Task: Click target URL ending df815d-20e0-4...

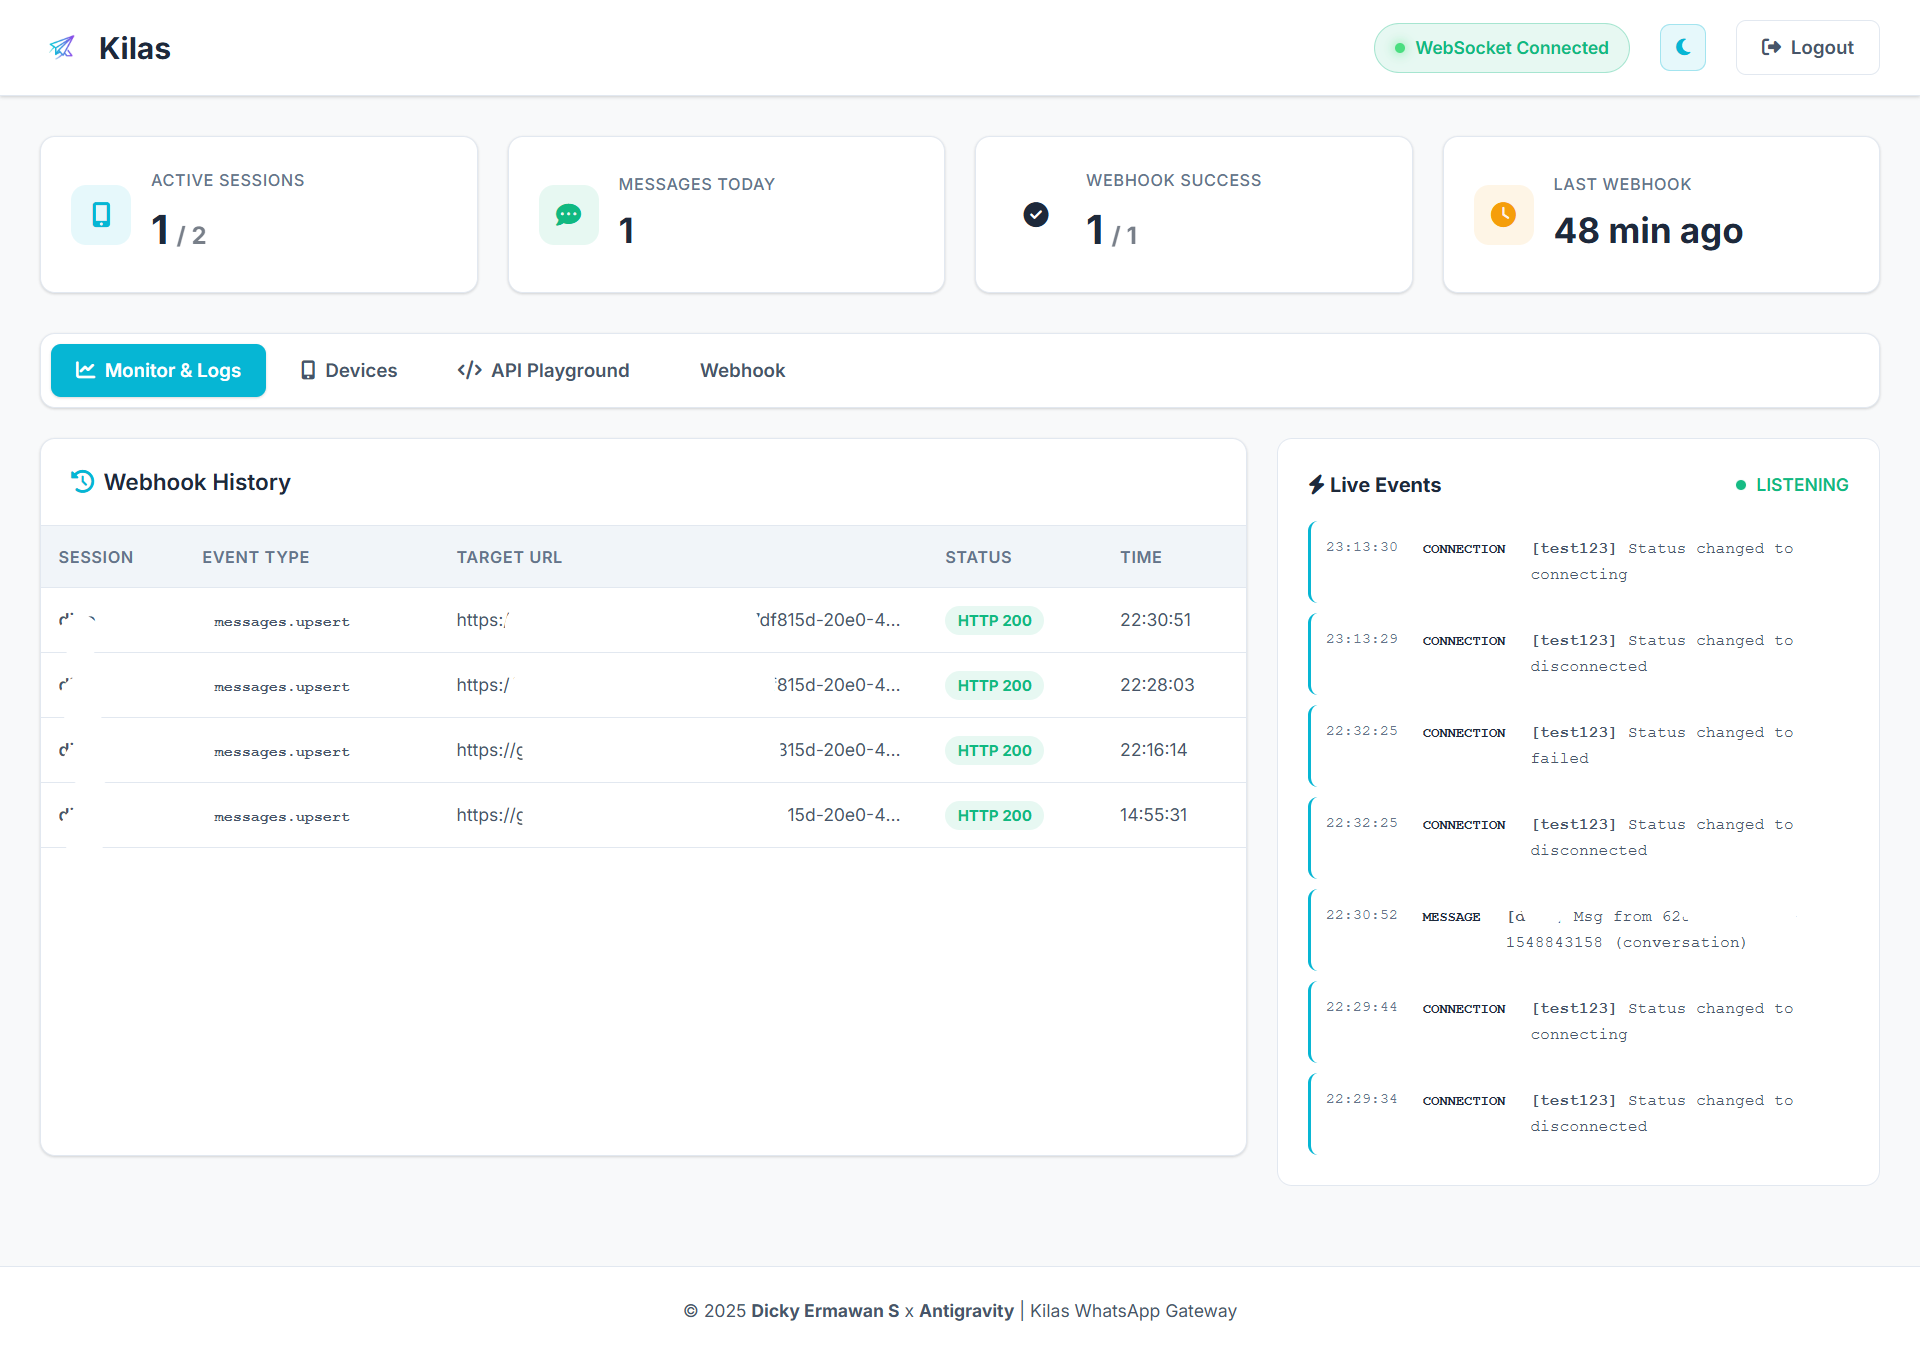Action: tap(678, 620)
